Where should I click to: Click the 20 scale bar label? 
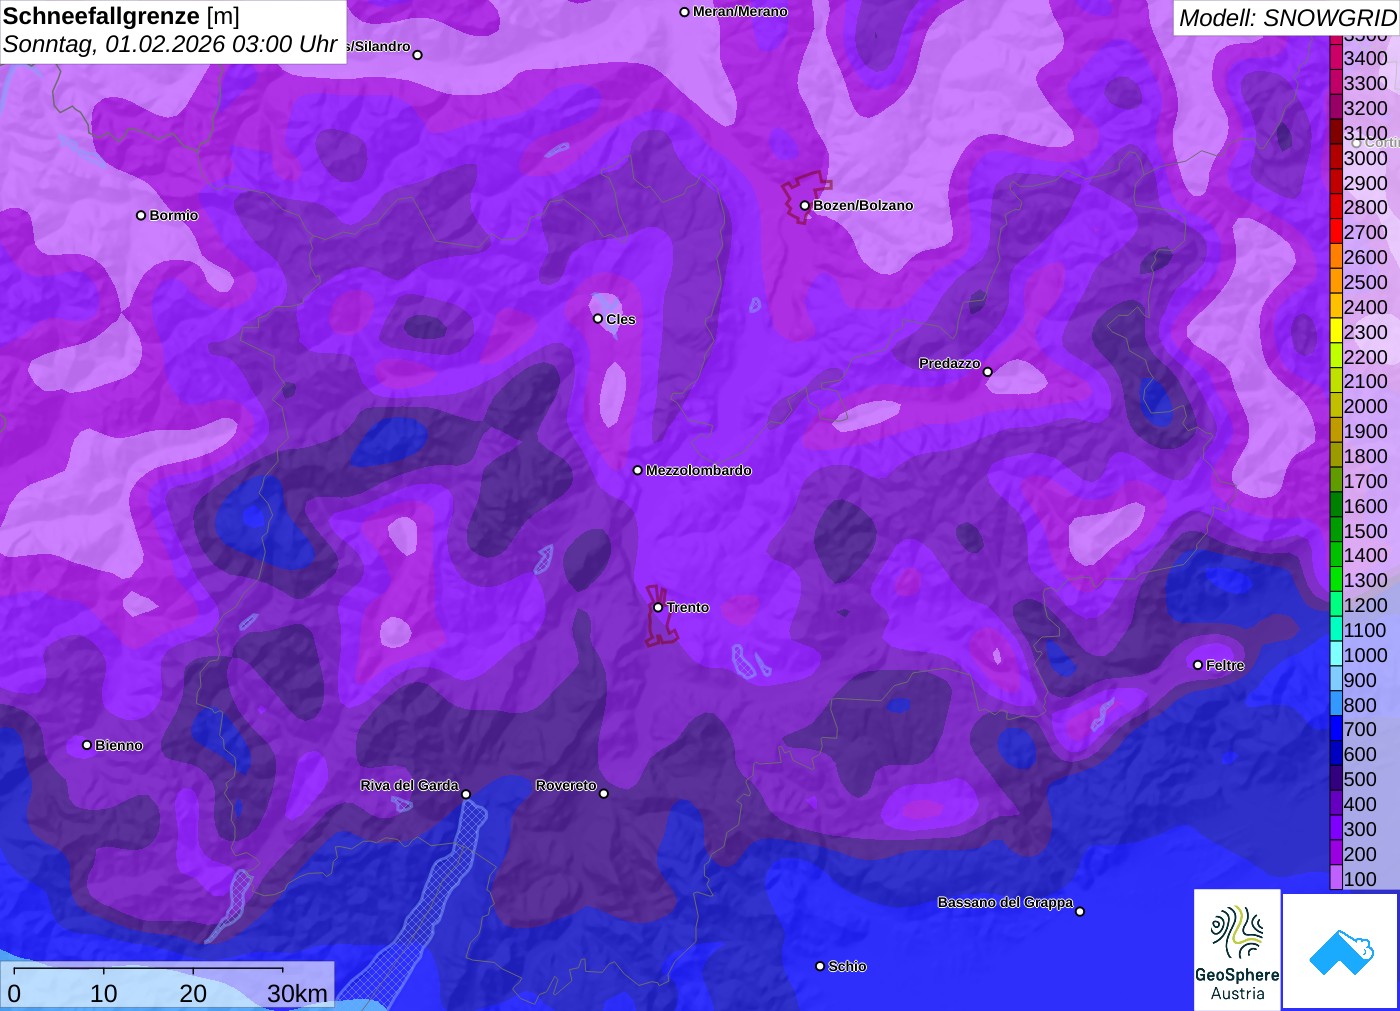(x=193, y=993)
